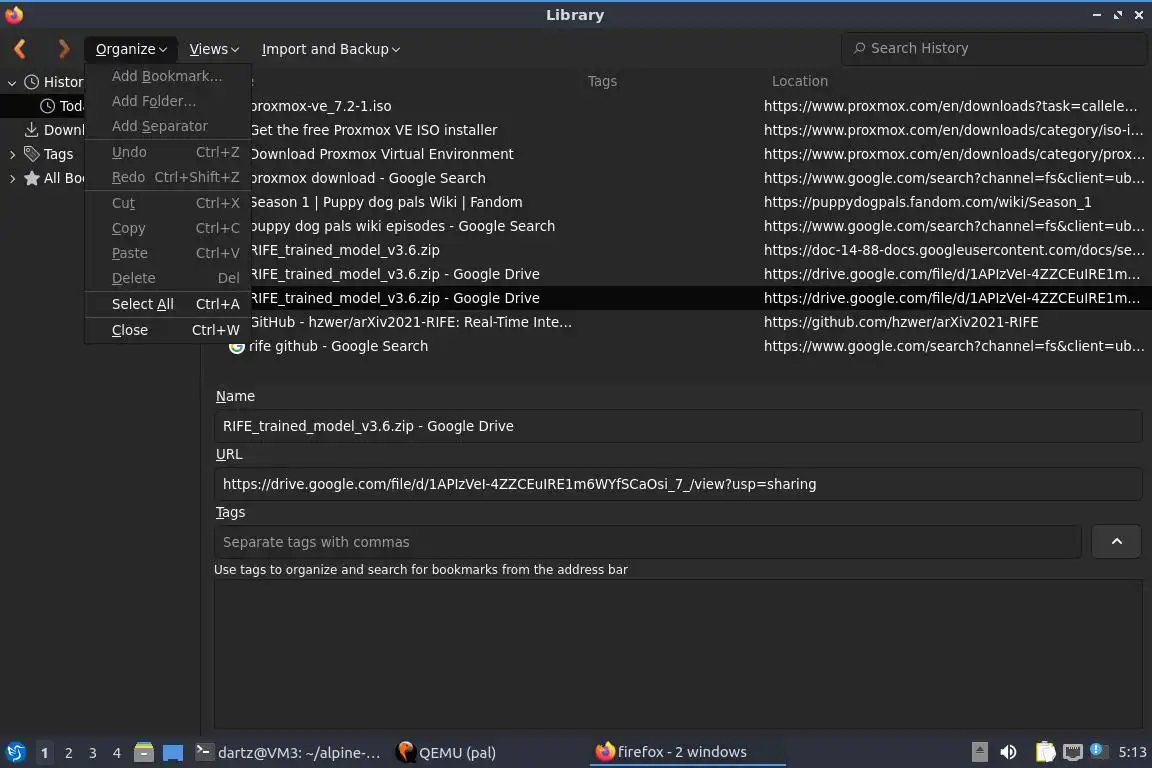The image size is (1152, 768).
Task: Click the Firefox logo in title bar
Action: coord(14,15)
